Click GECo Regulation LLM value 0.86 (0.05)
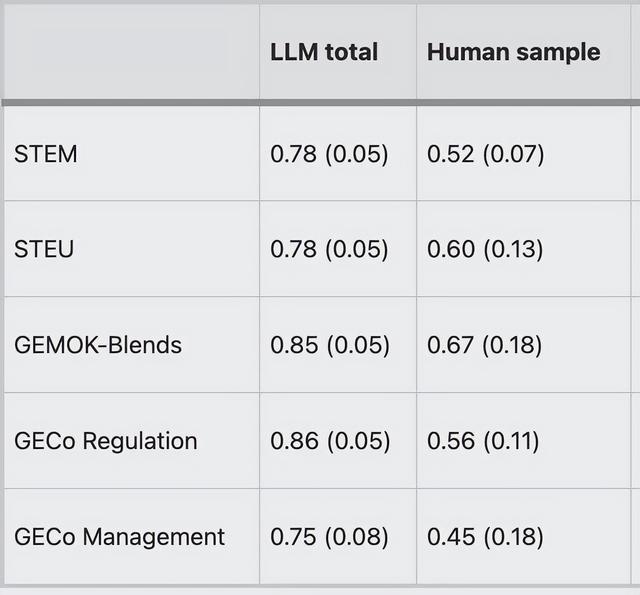 [329, 441]
